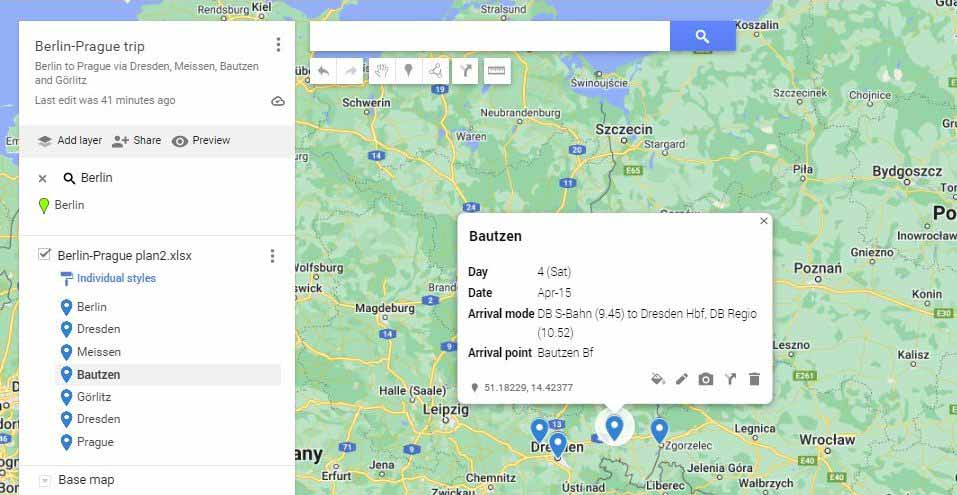
Task: Click the Date value Apr-15
Action: point(554,293)
